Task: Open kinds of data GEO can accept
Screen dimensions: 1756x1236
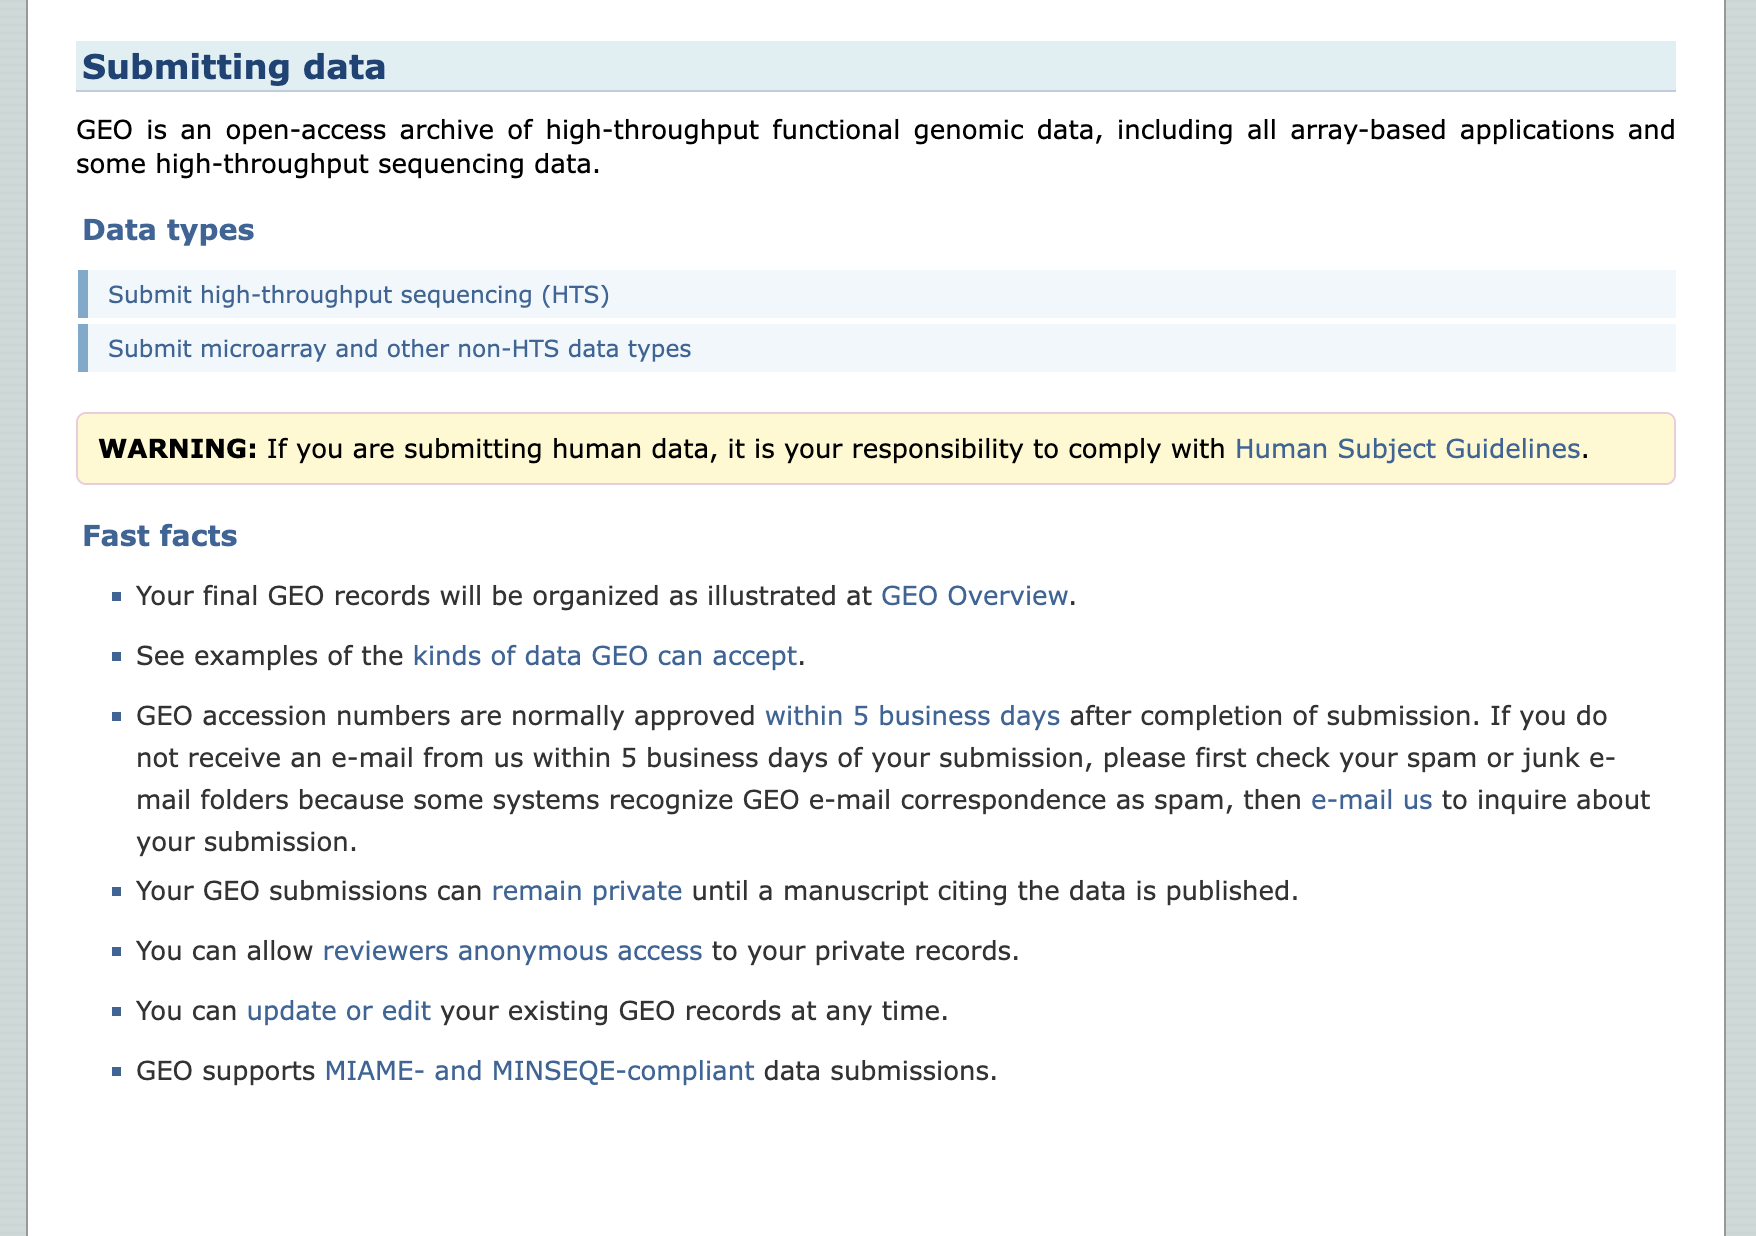Action: (x=605, y=656)
